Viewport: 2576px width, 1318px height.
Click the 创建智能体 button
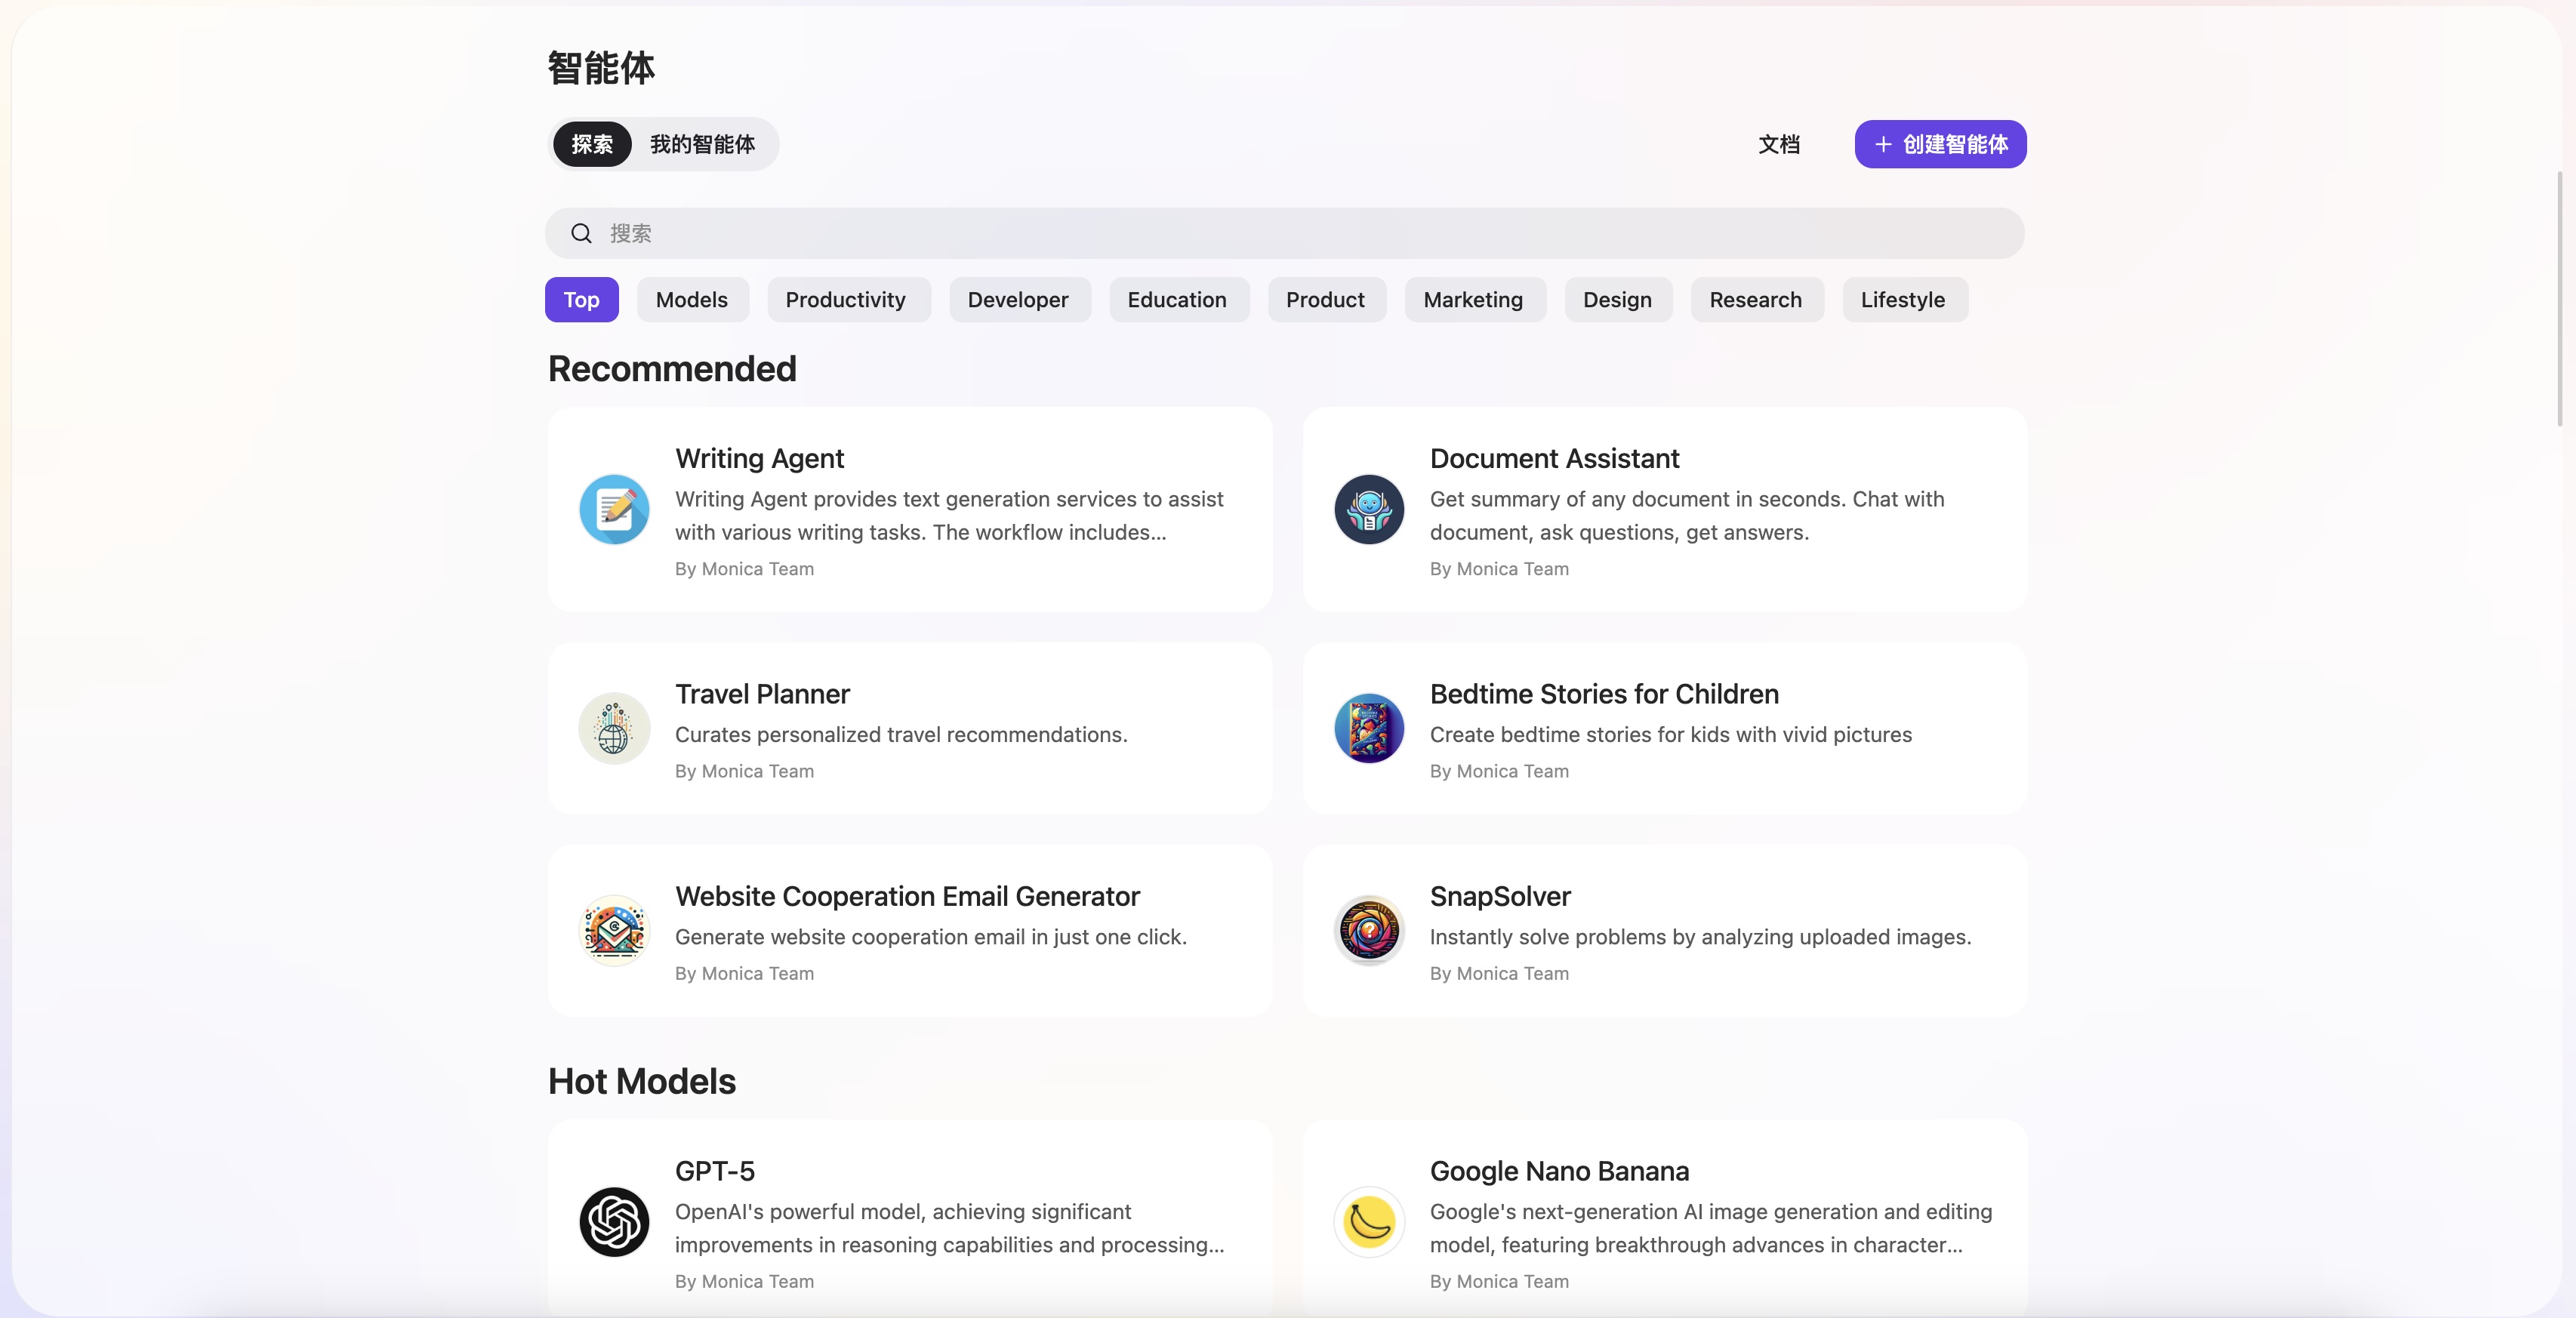coord(1940,144)
